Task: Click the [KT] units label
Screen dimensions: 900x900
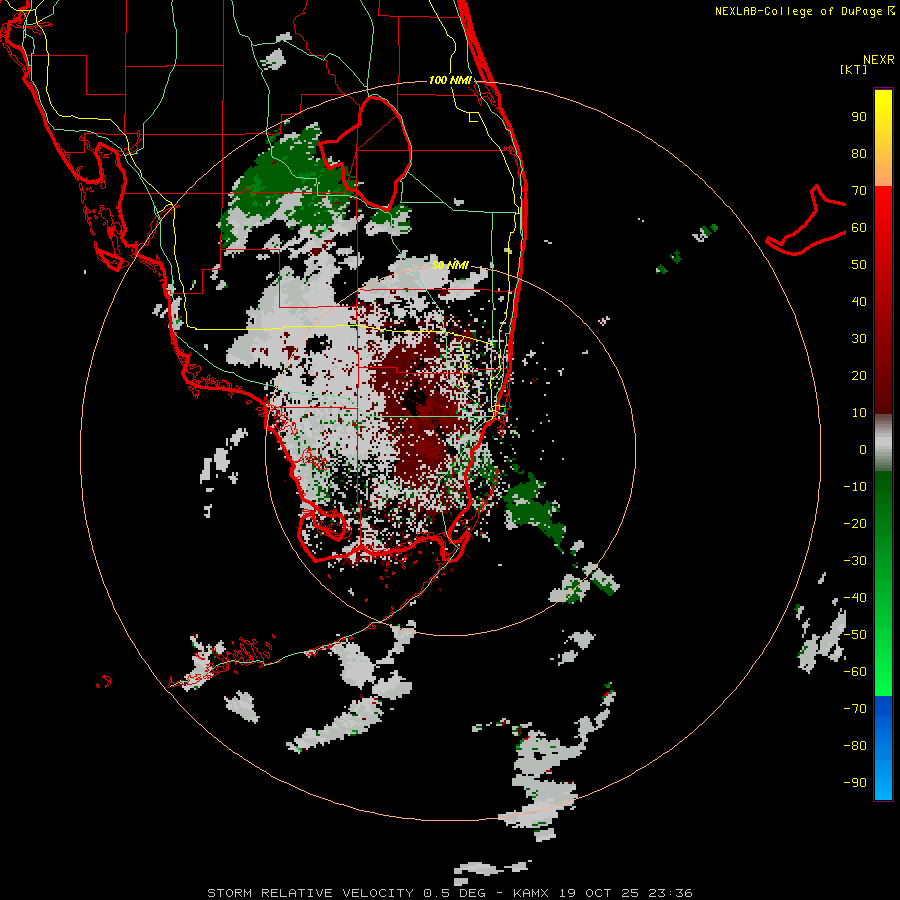Action: click(854, 69)
